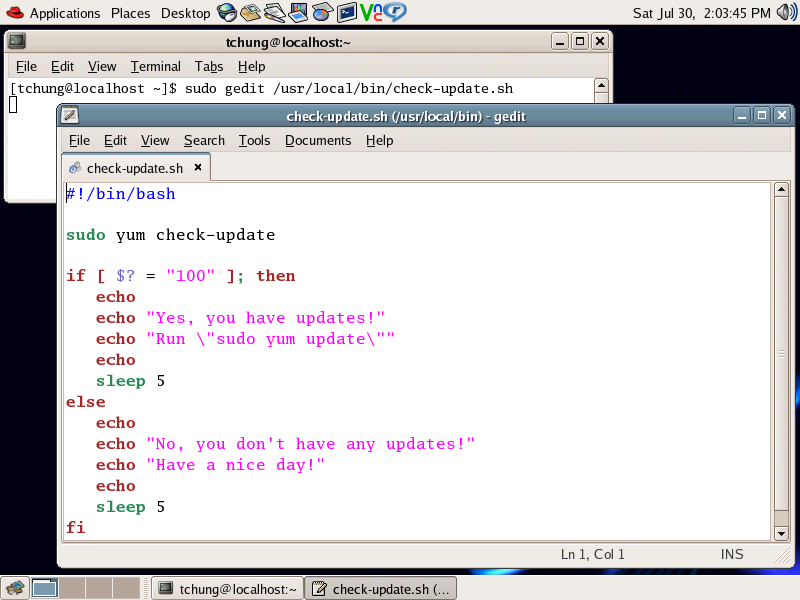Image resolution: width=800 pixels, height=600 pixels.
Task: Open gedit Help menu
Action: (380, 140)
